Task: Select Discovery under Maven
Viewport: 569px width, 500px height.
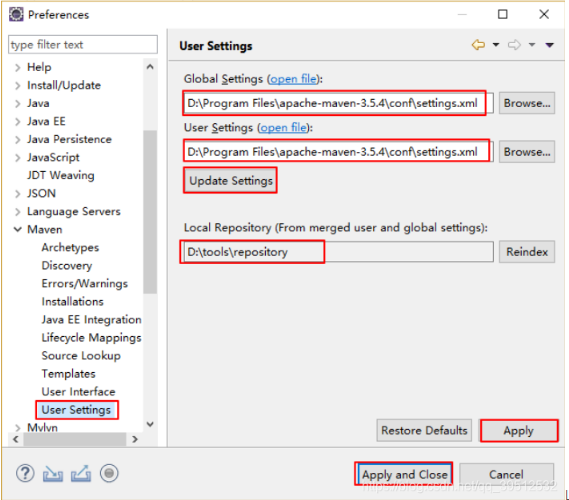Action: 67,266
